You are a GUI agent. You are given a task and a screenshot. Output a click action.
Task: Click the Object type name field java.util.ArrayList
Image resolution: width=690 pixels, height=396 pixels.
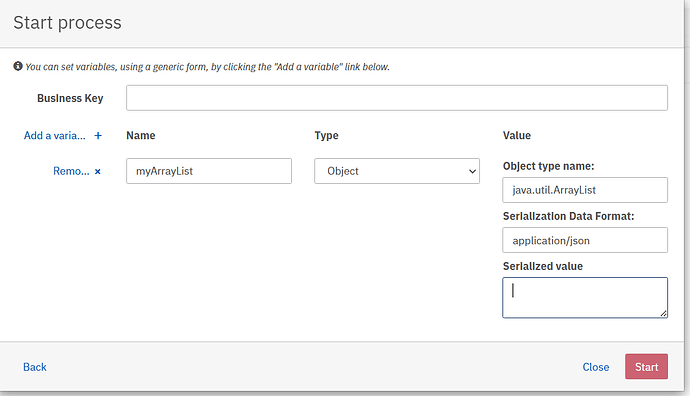(585, 190)
